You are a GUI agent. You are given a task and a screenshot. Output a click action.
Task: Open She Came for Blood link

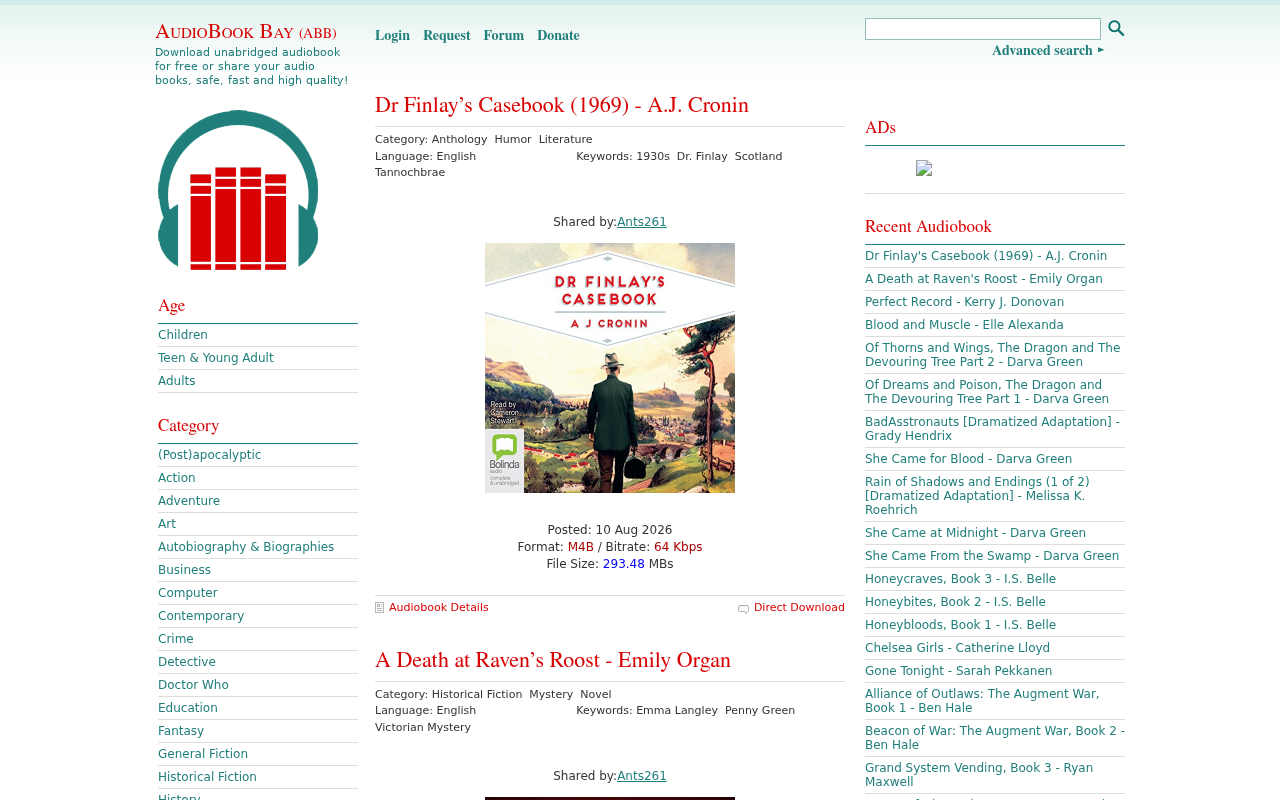(x=968, y=459)
